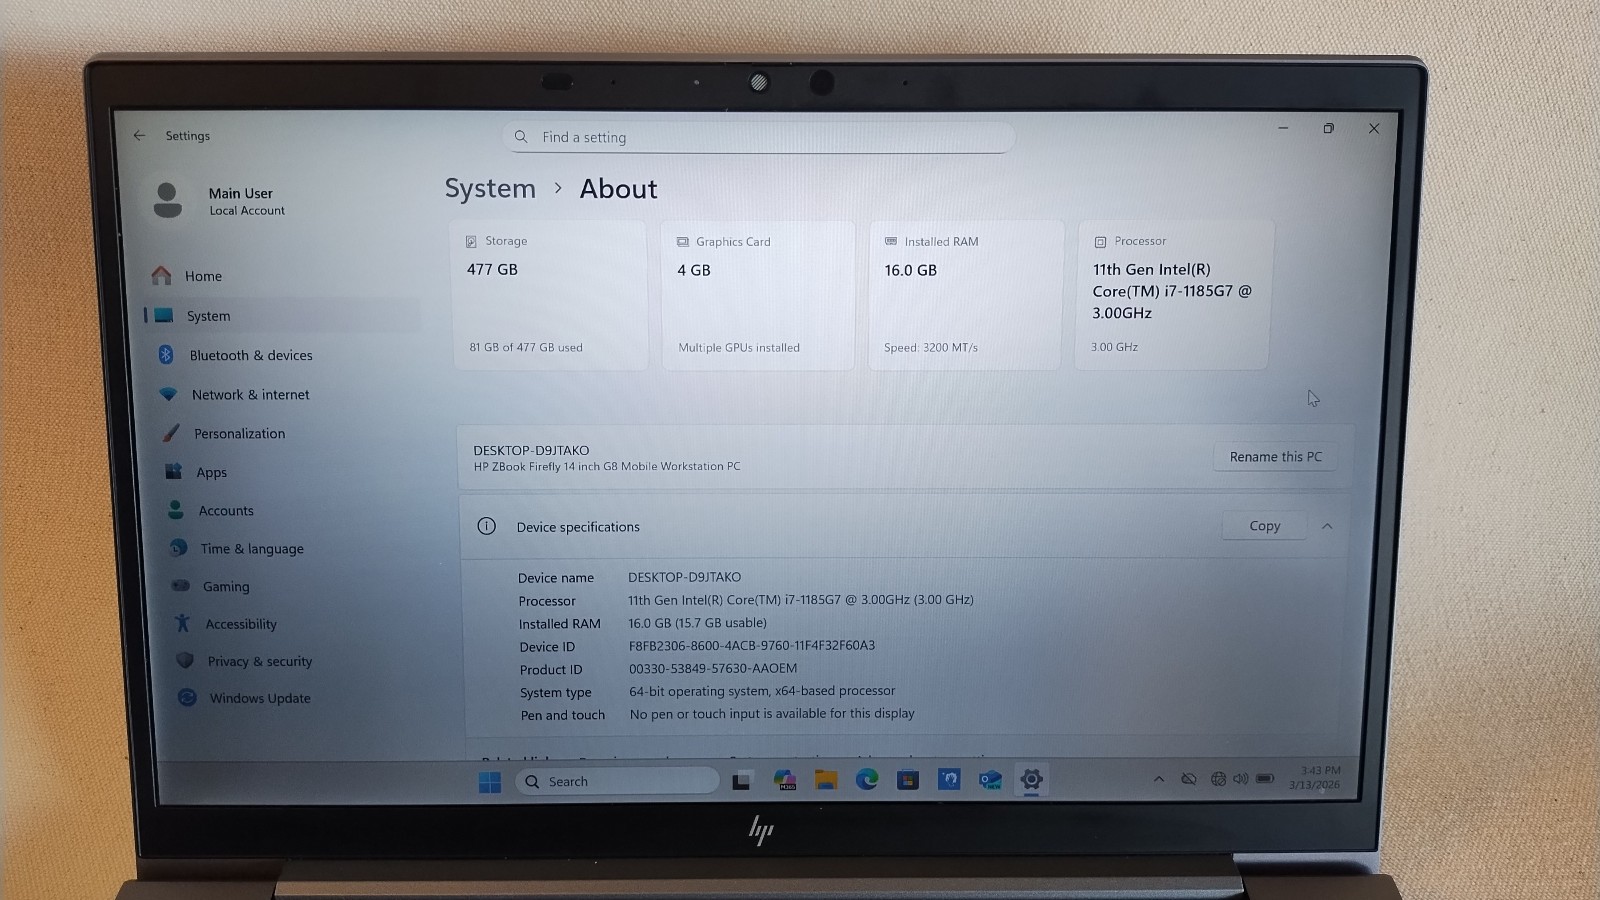Click the Rename this PC button

coord(1275,457)
